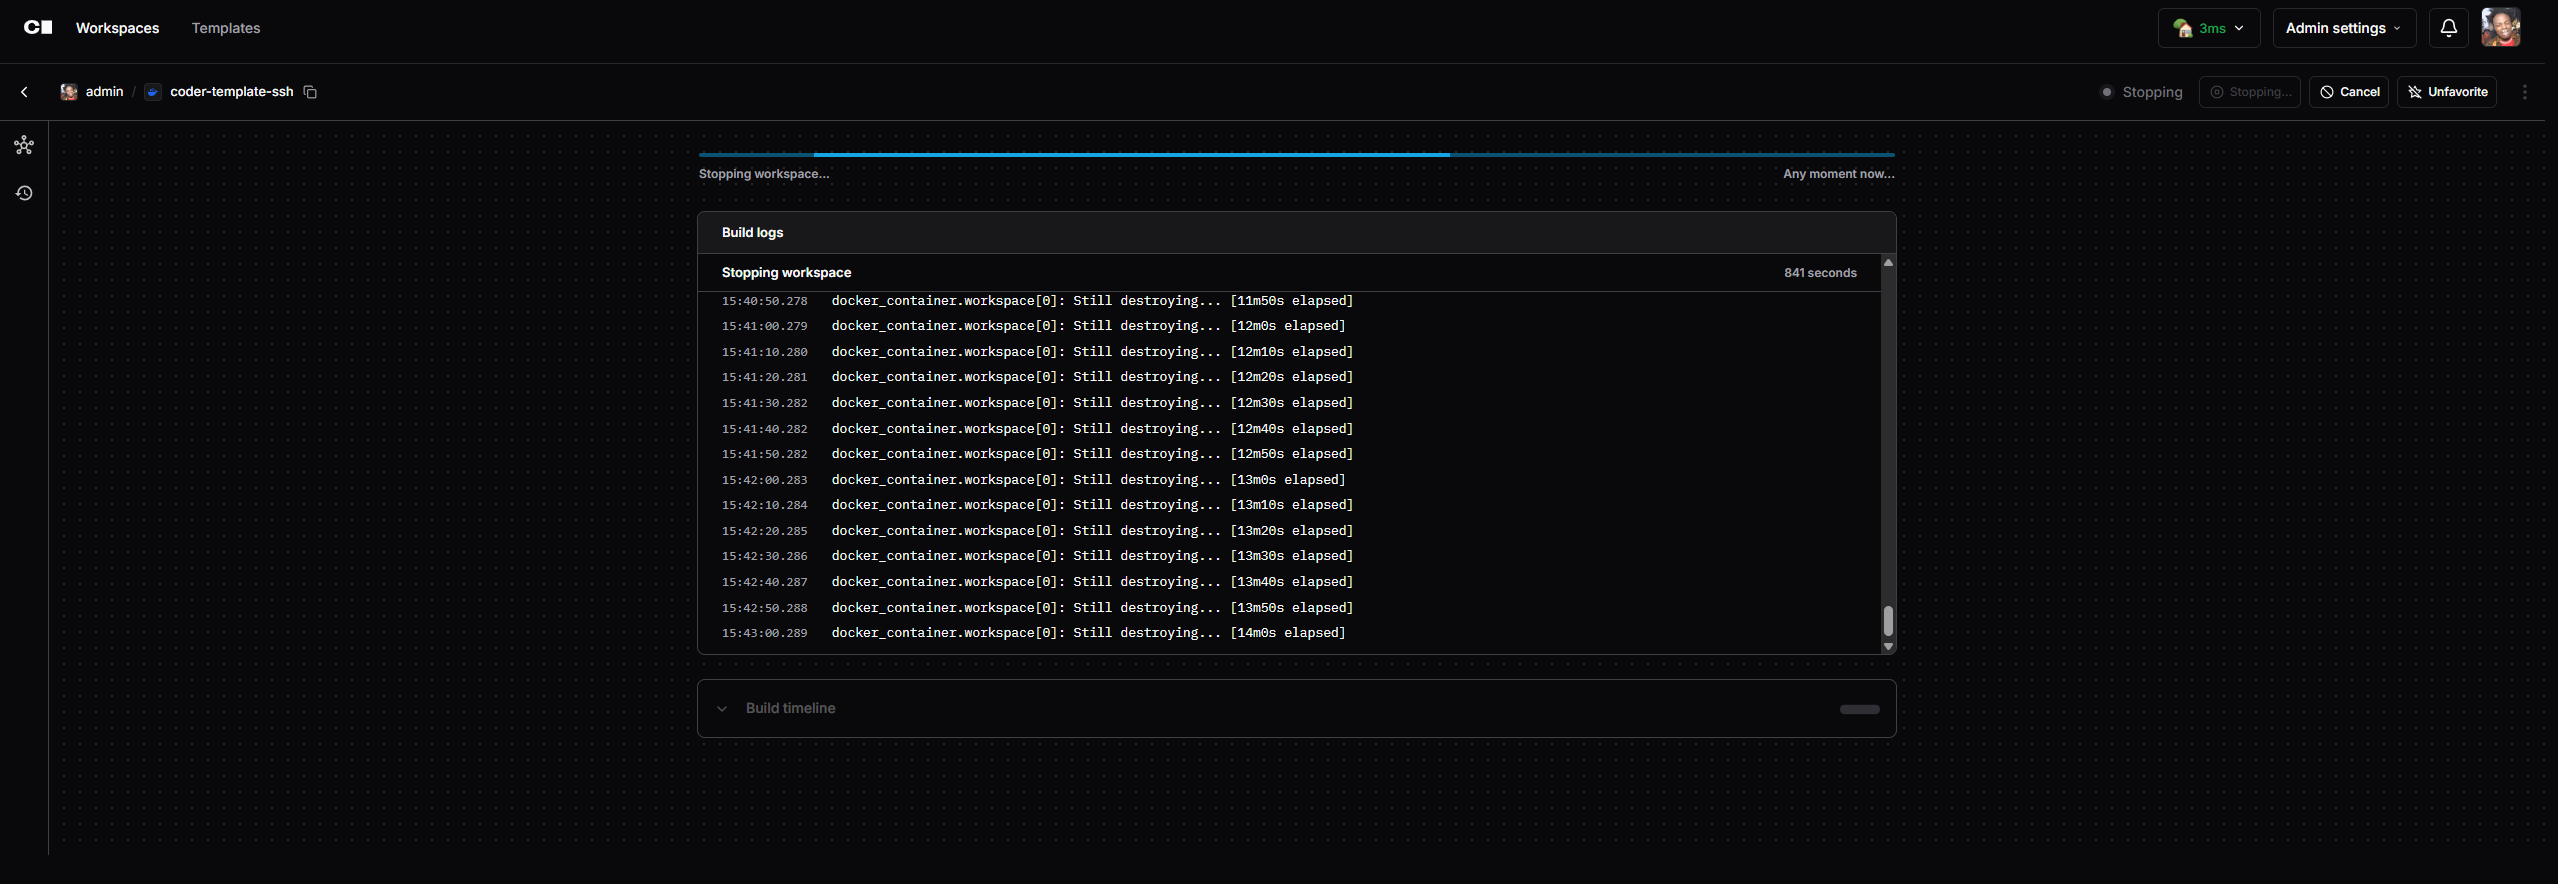Cancel the workspace stop build
Screen dimensions: 2558x884
pyautogui.click(x=2349, y=92)
